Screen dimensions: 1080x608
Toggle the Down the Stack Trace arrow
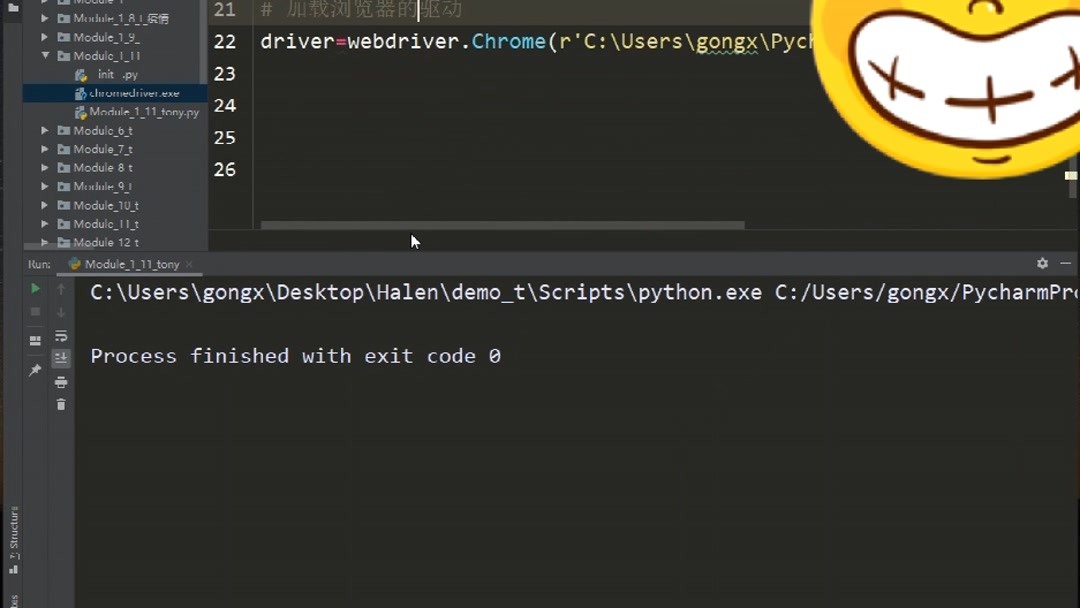[61, 310]
